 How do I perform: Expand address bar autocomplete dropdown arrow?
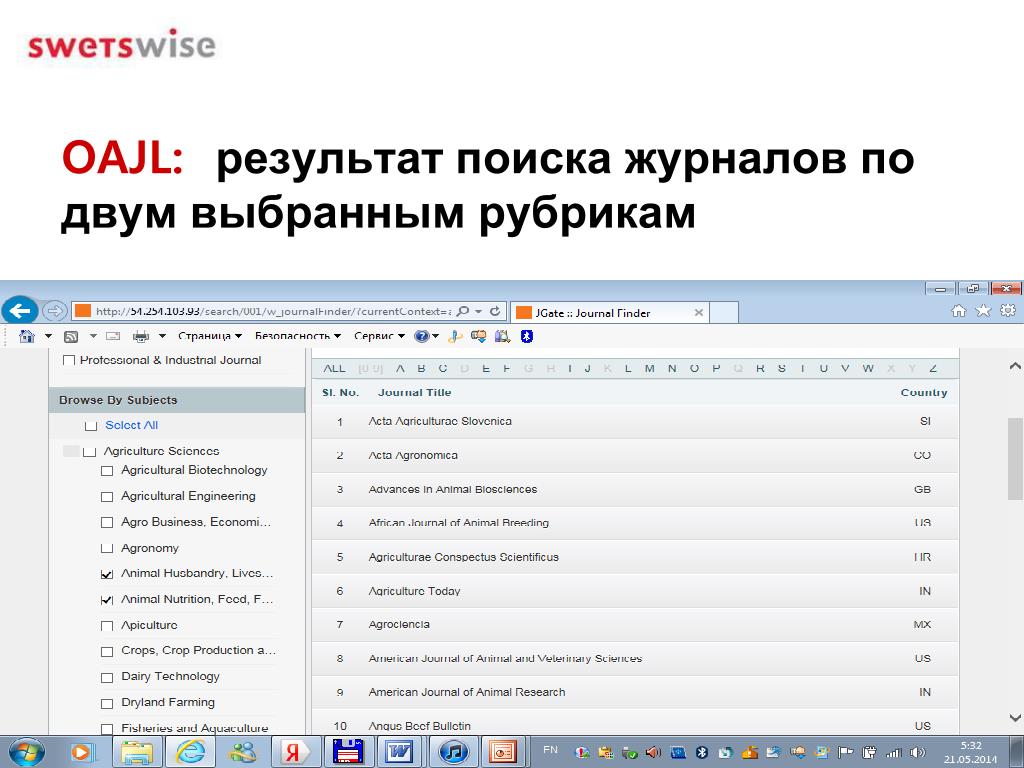479,312
